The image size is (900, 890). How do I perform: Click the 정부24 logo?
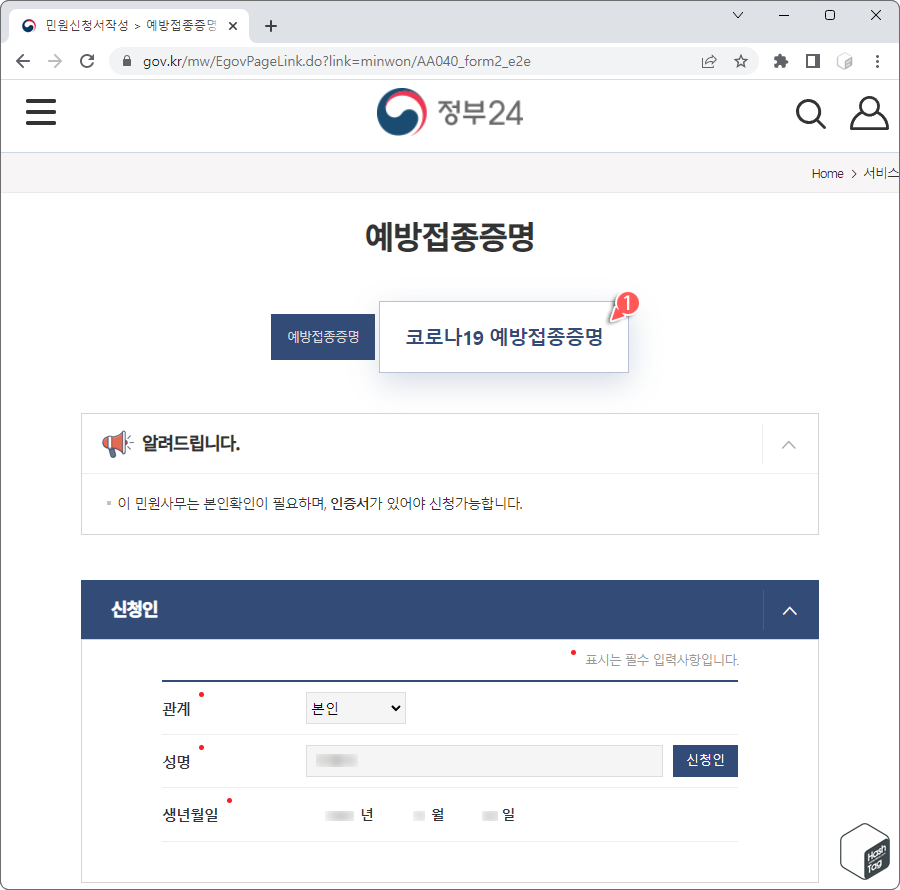pos(450,112)
